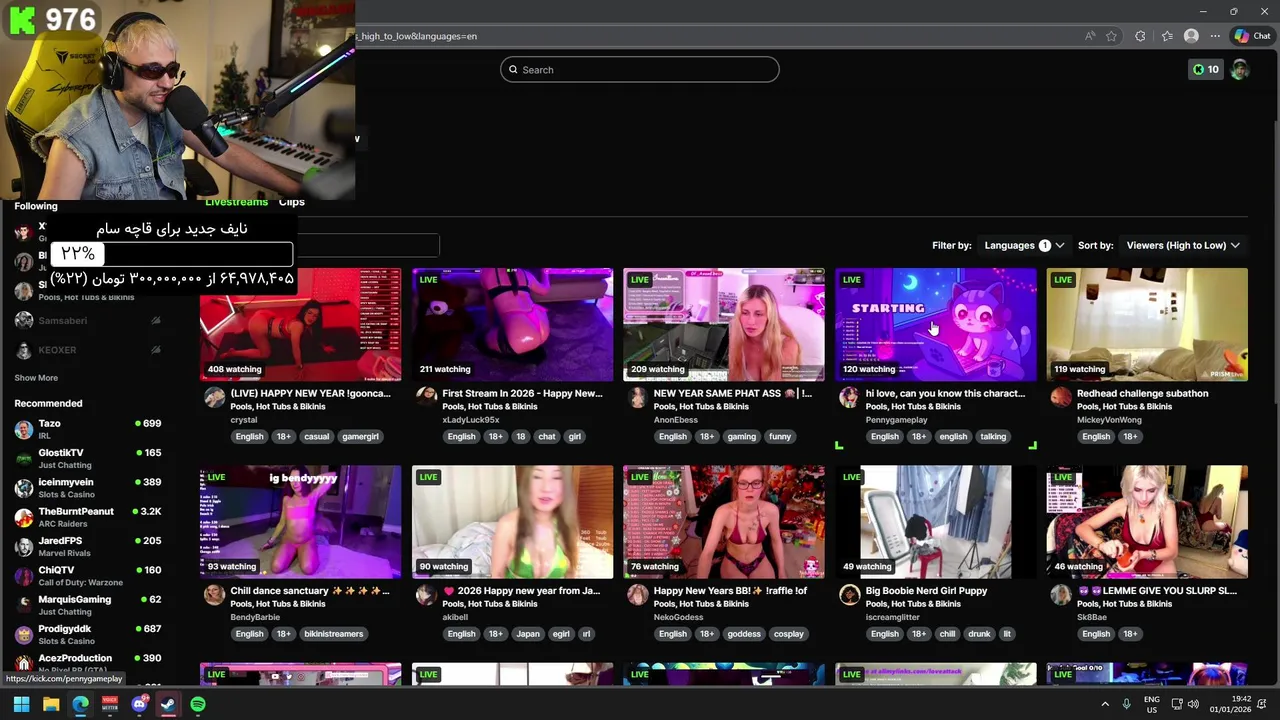Open the Kick user avatar menu
This screenshot has height=720, width=1280.
pos(1240,69)
